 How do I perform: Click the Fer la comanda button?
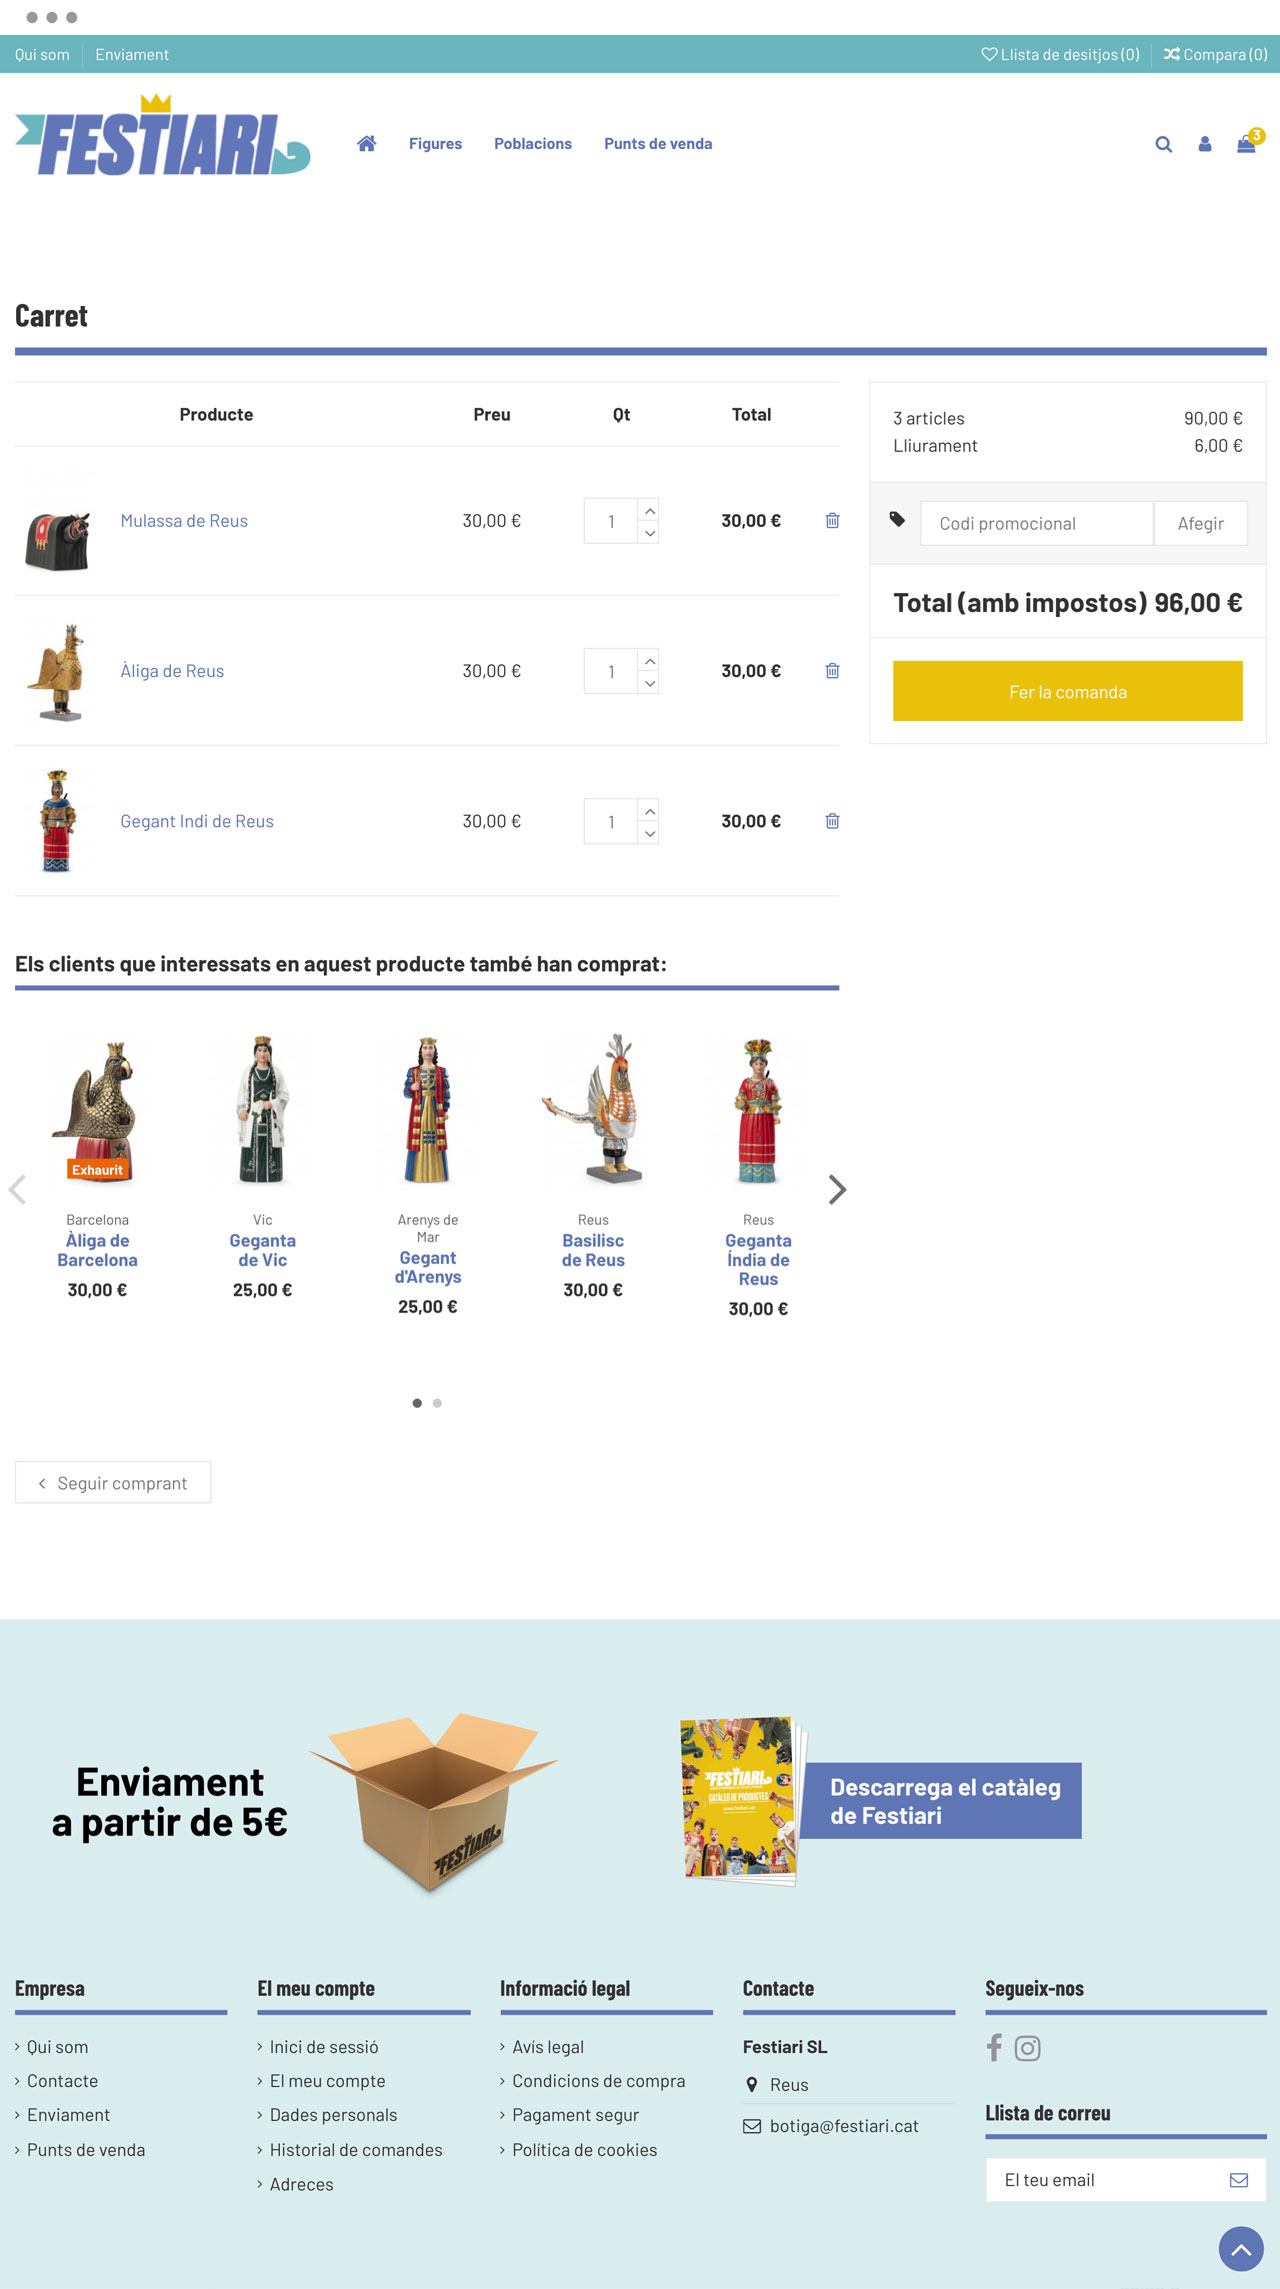[1067, 691]
